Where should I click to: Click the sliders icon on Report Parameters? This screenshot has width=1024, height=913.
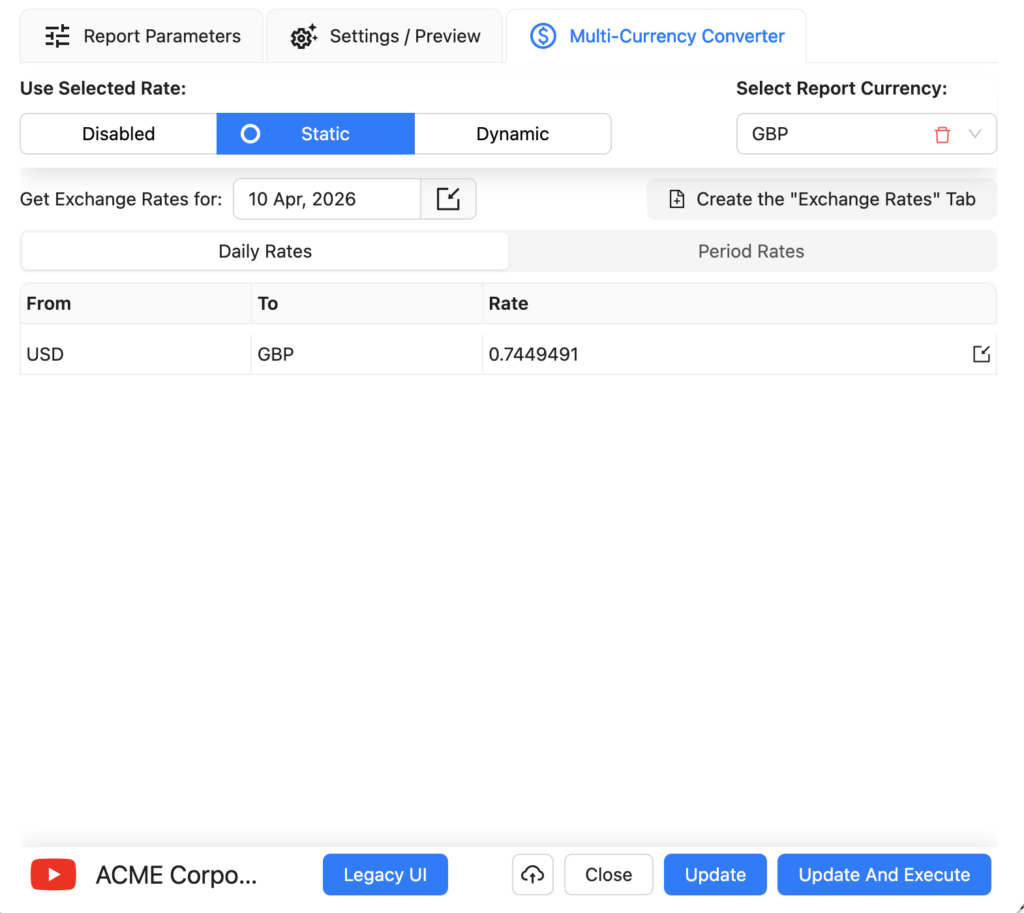point(58,37)
